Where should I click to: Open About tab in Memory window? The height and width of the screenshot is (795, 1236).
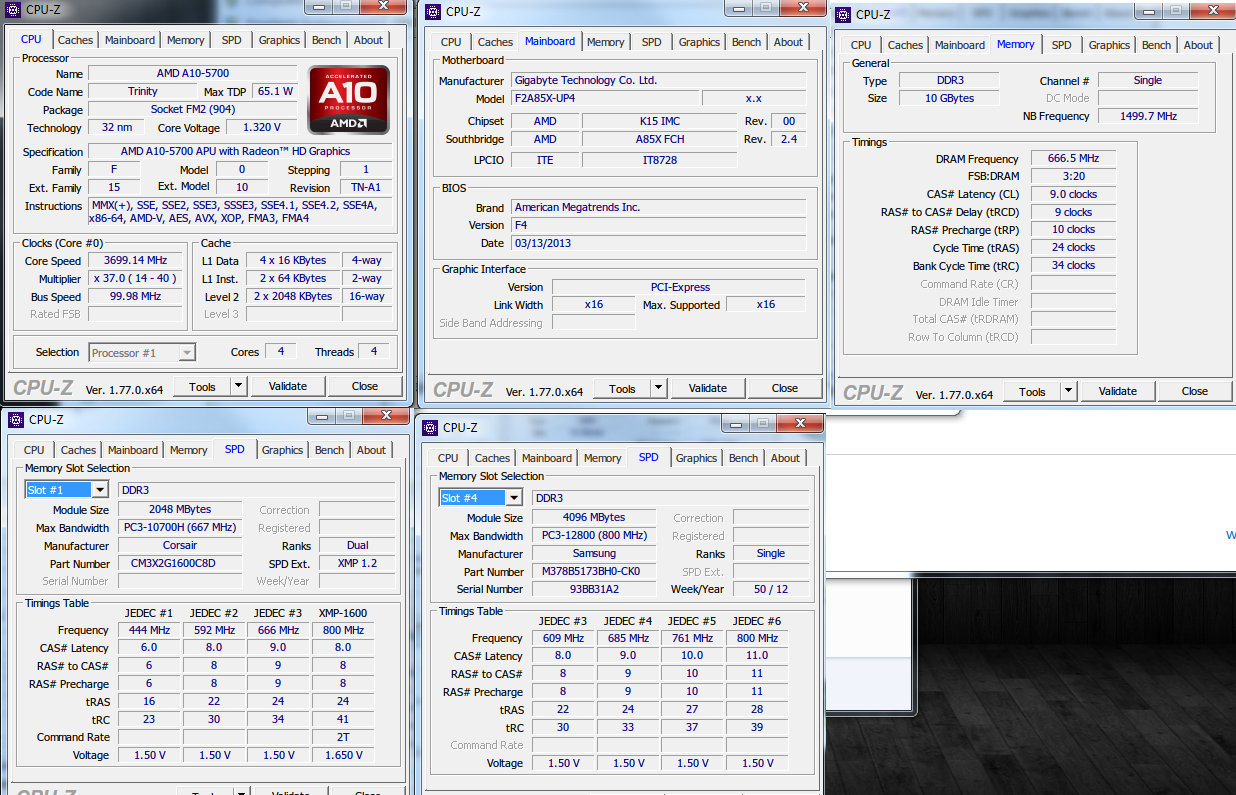1198,45
